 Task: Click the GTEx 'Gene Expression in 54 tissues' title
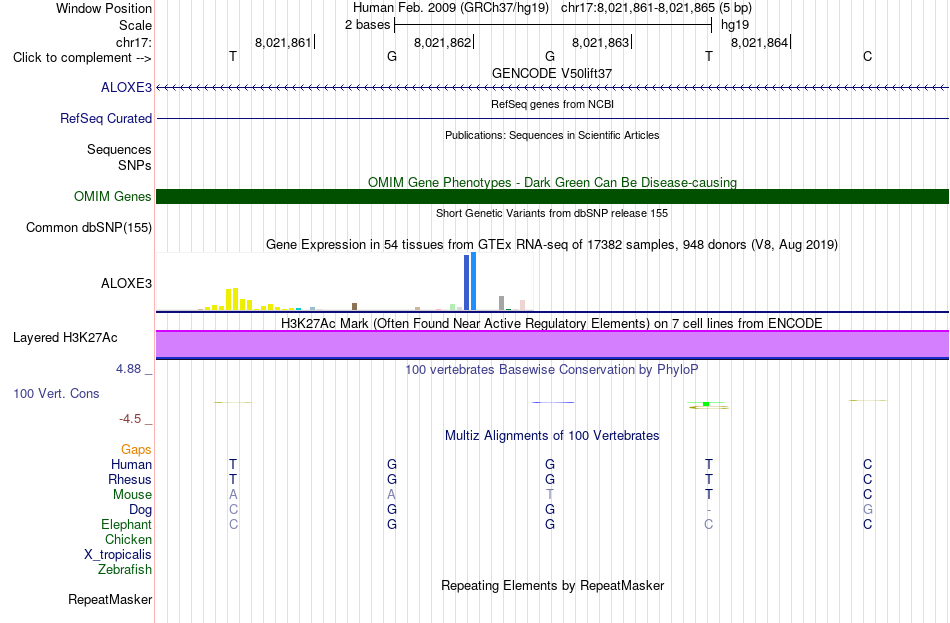pyautogui.click(x=552, y=245)
